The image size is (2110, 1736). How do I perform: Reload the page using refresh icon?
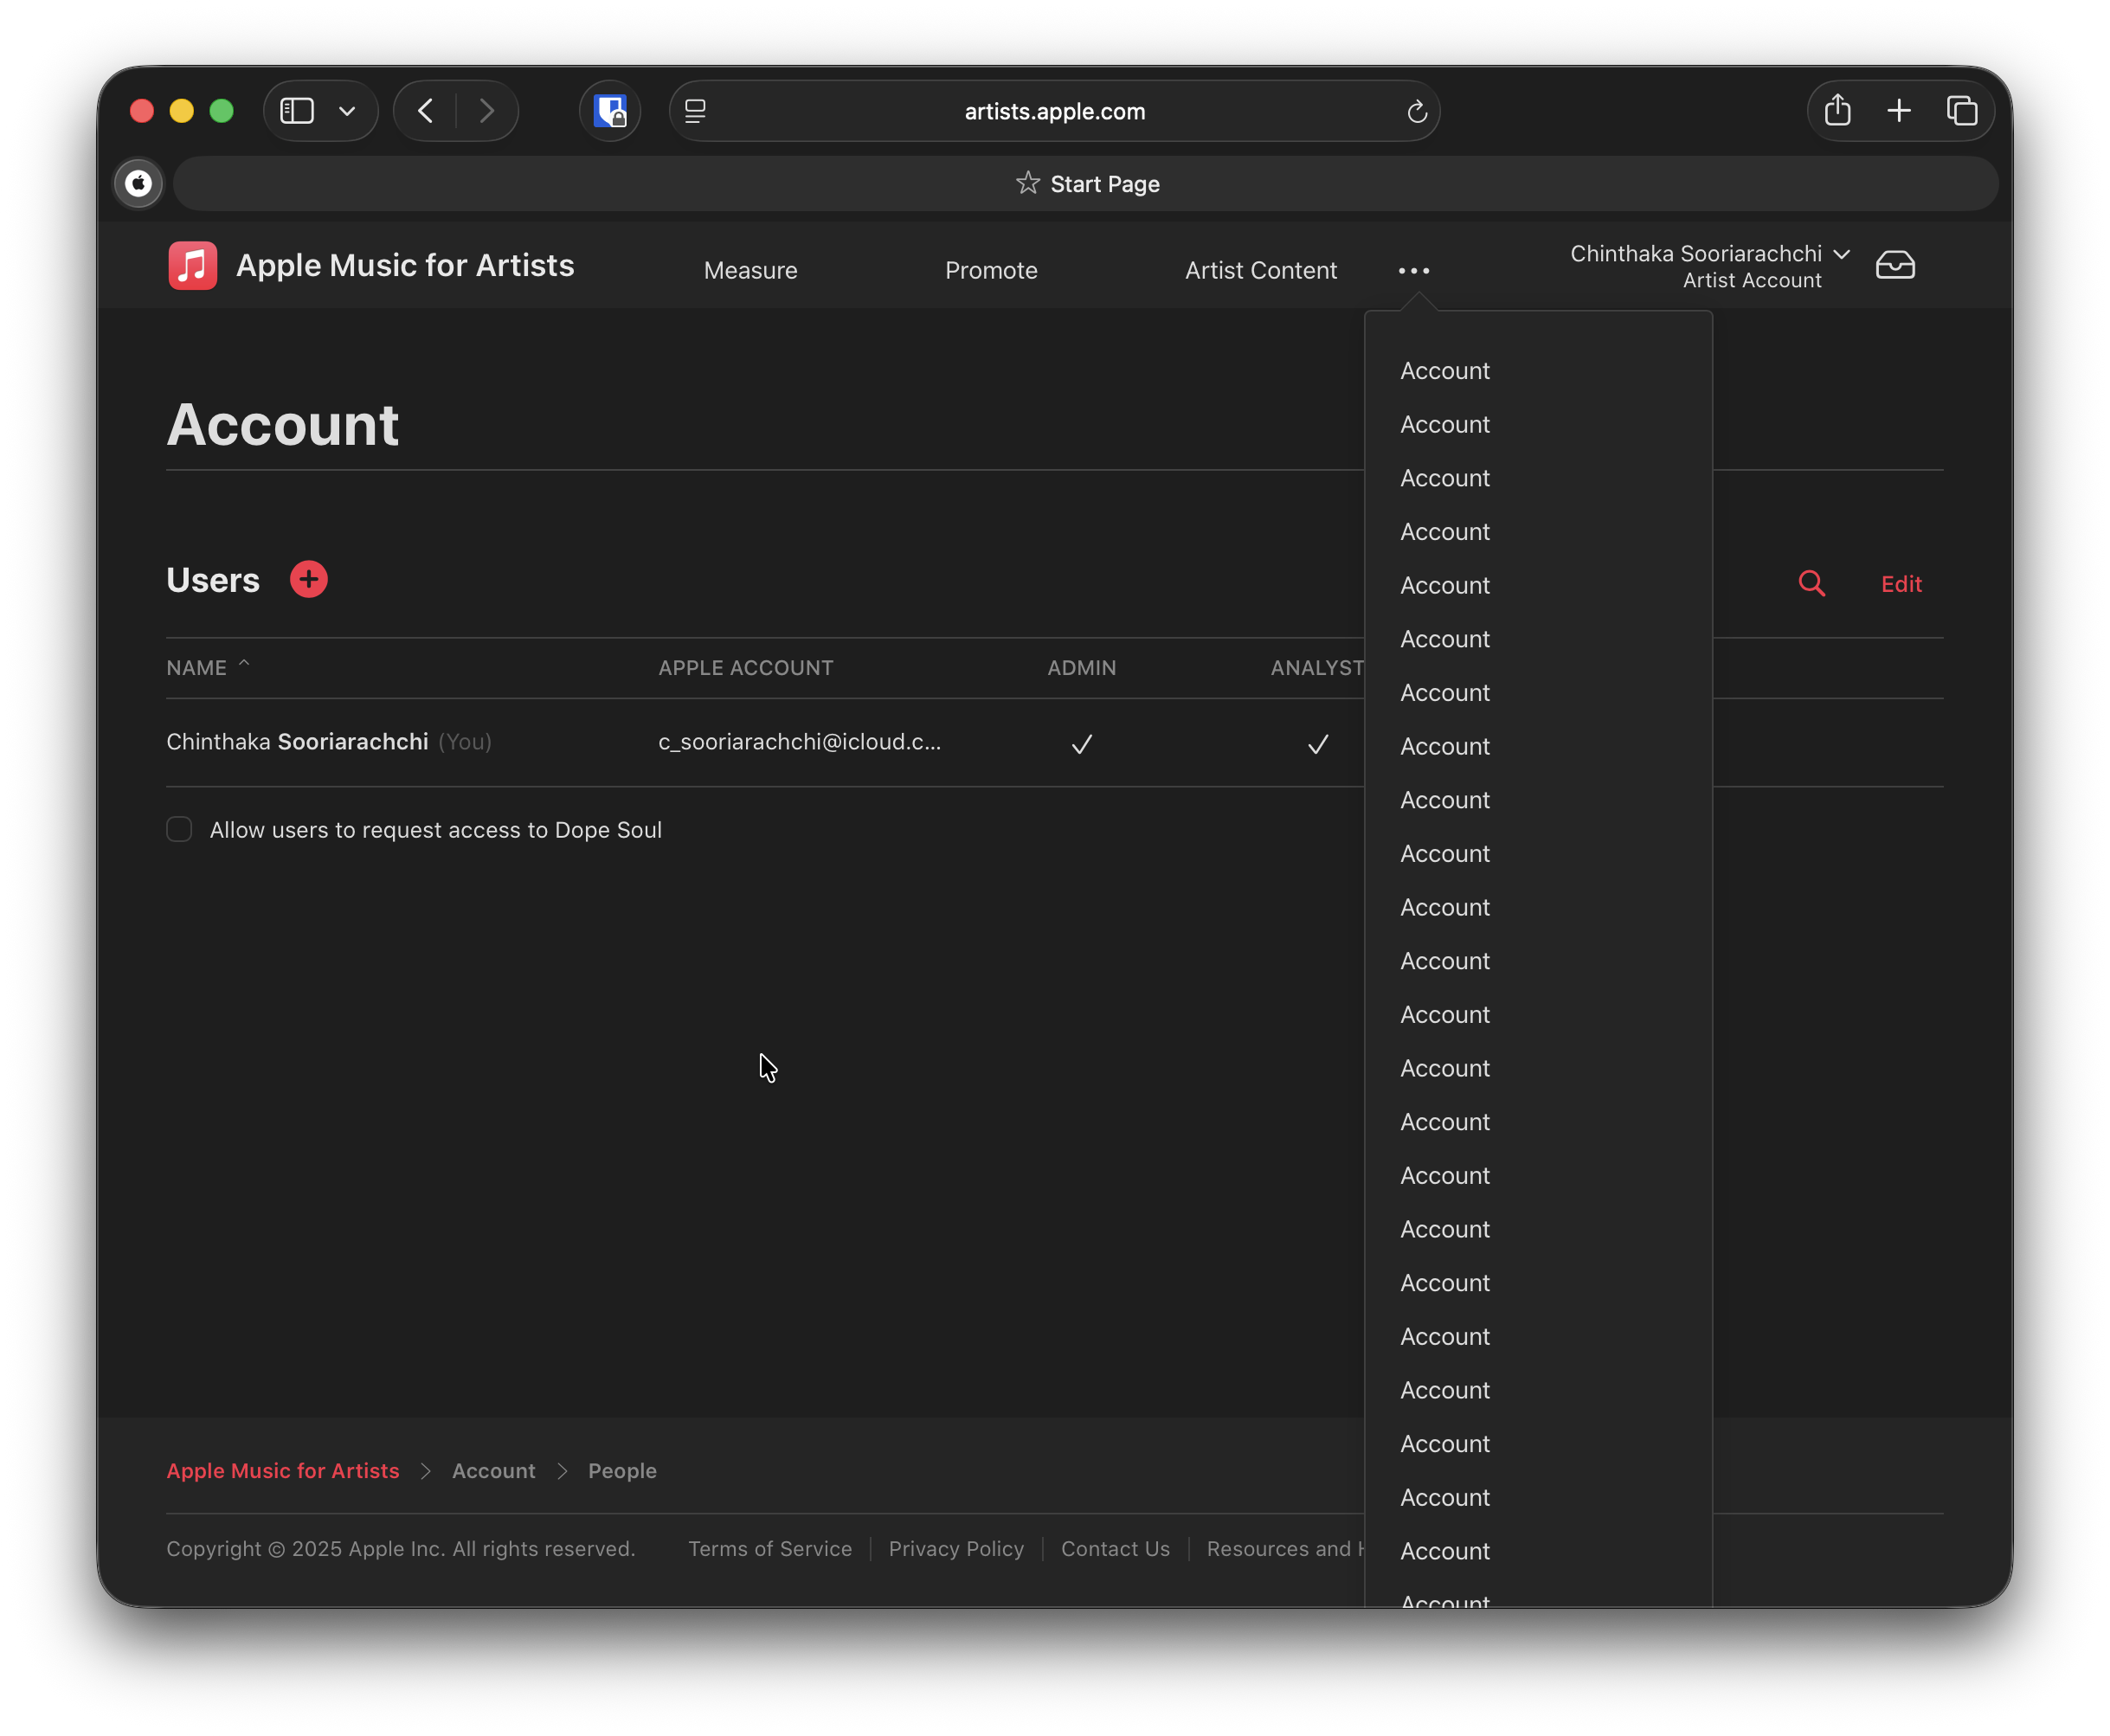[1416, 112]
